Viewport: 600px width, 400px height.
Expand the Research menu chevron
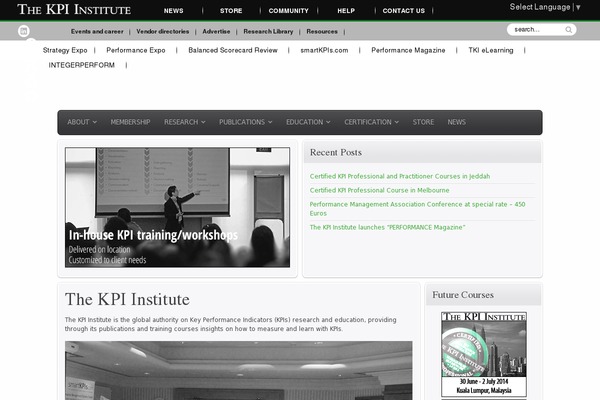[x=203, y=122]
